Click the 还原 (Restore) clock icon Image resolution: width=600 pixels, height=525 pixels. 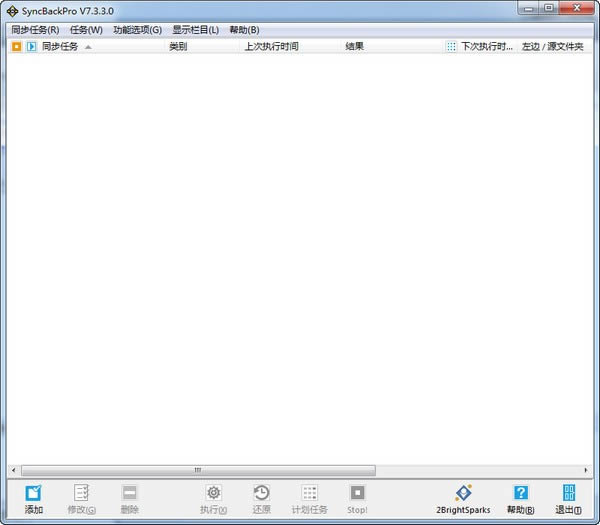point(261,493)
